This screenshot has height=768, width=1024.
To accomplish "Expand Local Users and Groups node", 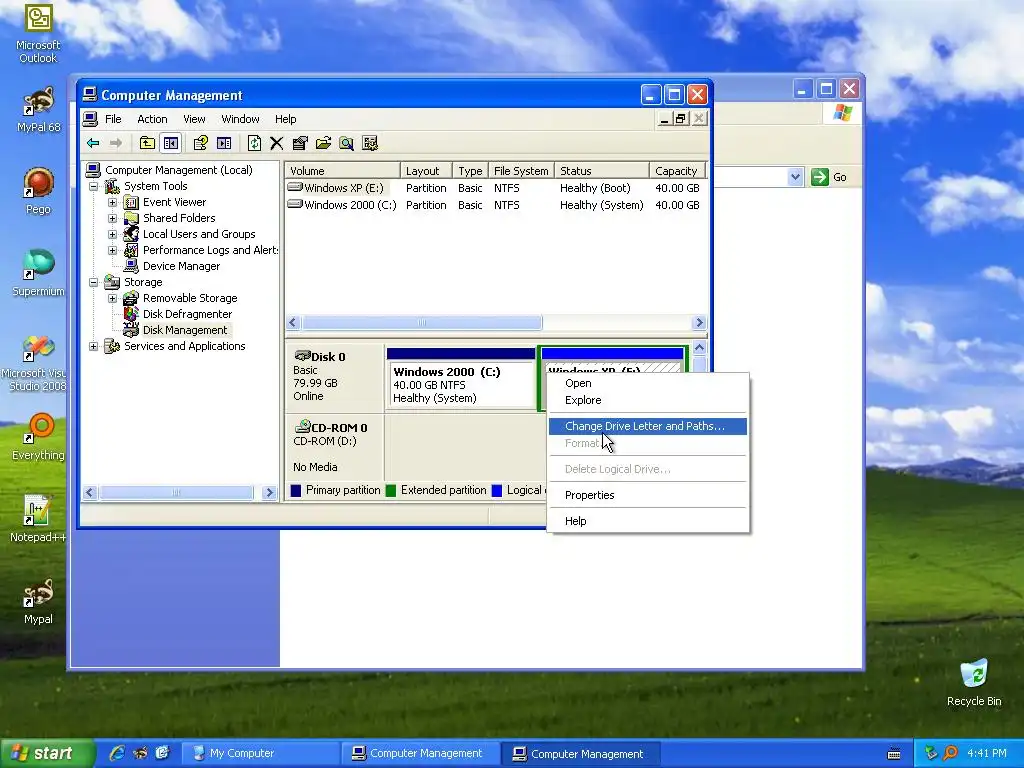I will pyautogui.click(x=112, y=234).
